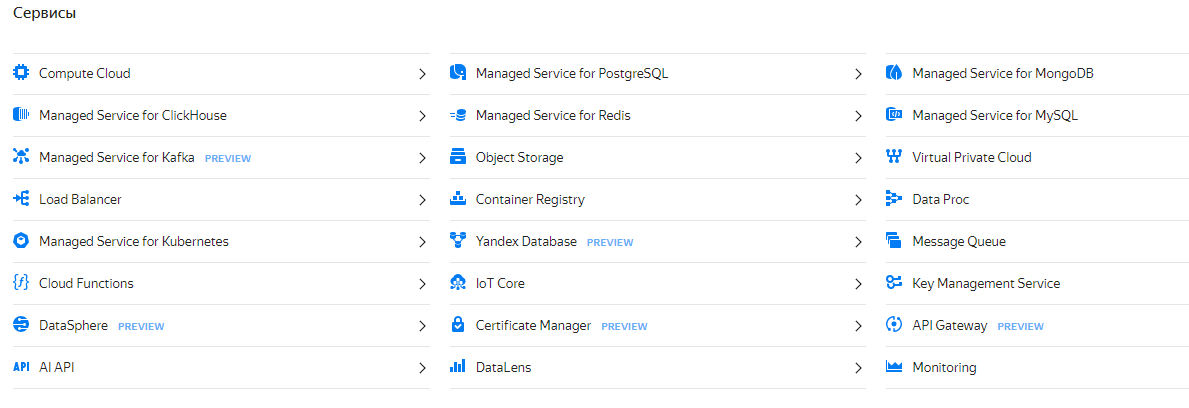Screen dimensions: 1189x408
Task: Click the API Gateway icon
Action: [x=894, y=325]
